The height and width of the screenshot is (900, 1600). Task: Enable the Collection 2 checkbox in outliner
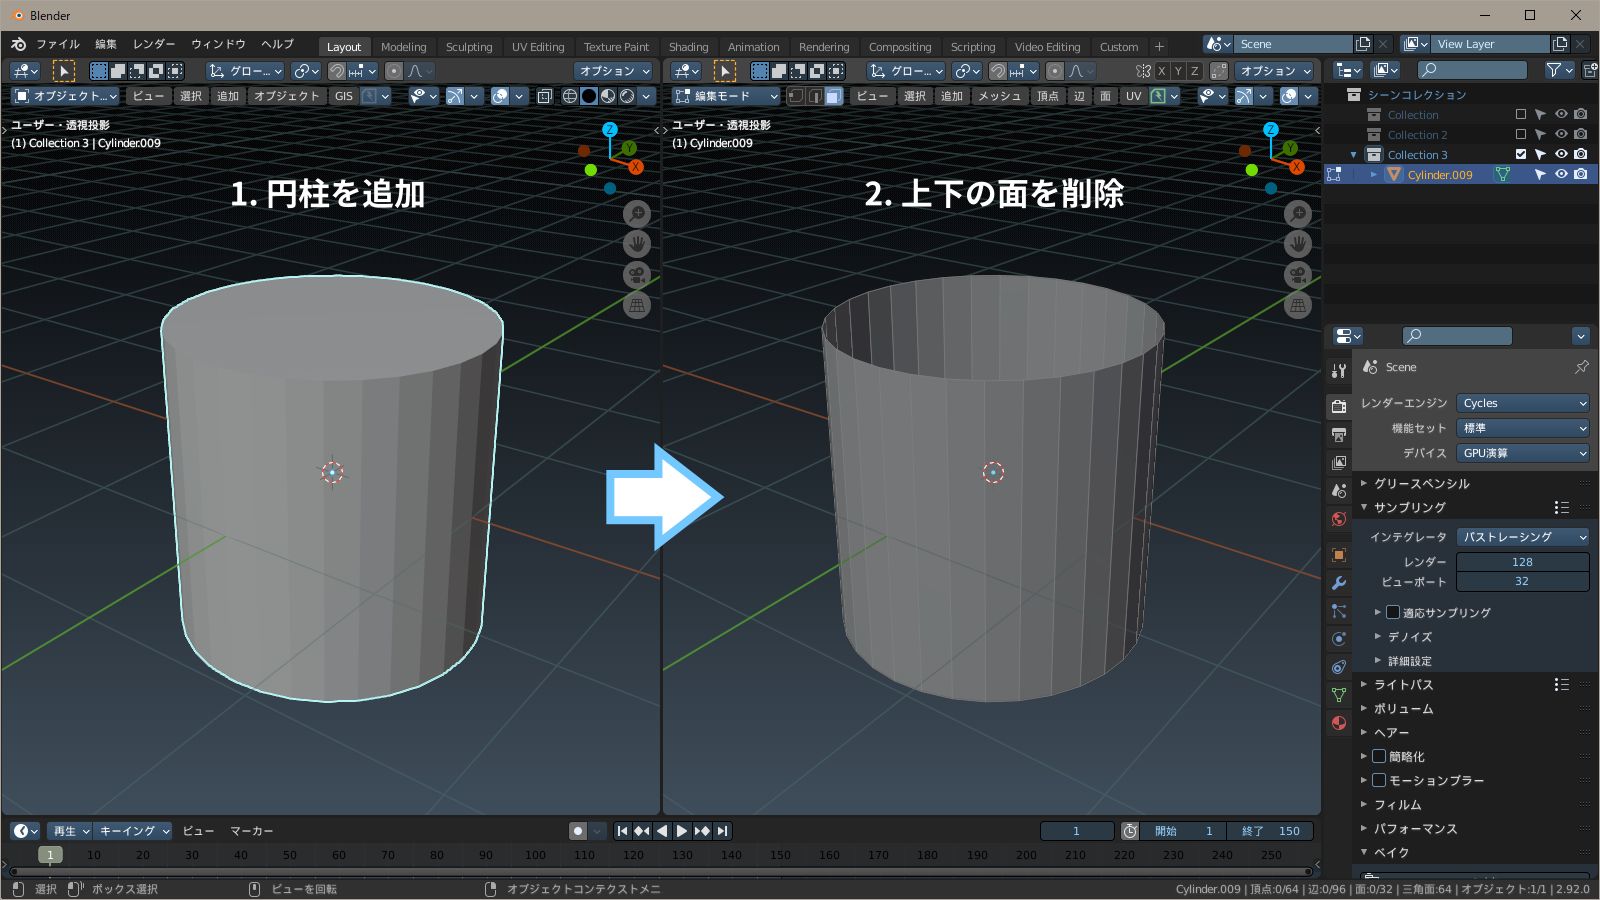tap(1519, 134)
